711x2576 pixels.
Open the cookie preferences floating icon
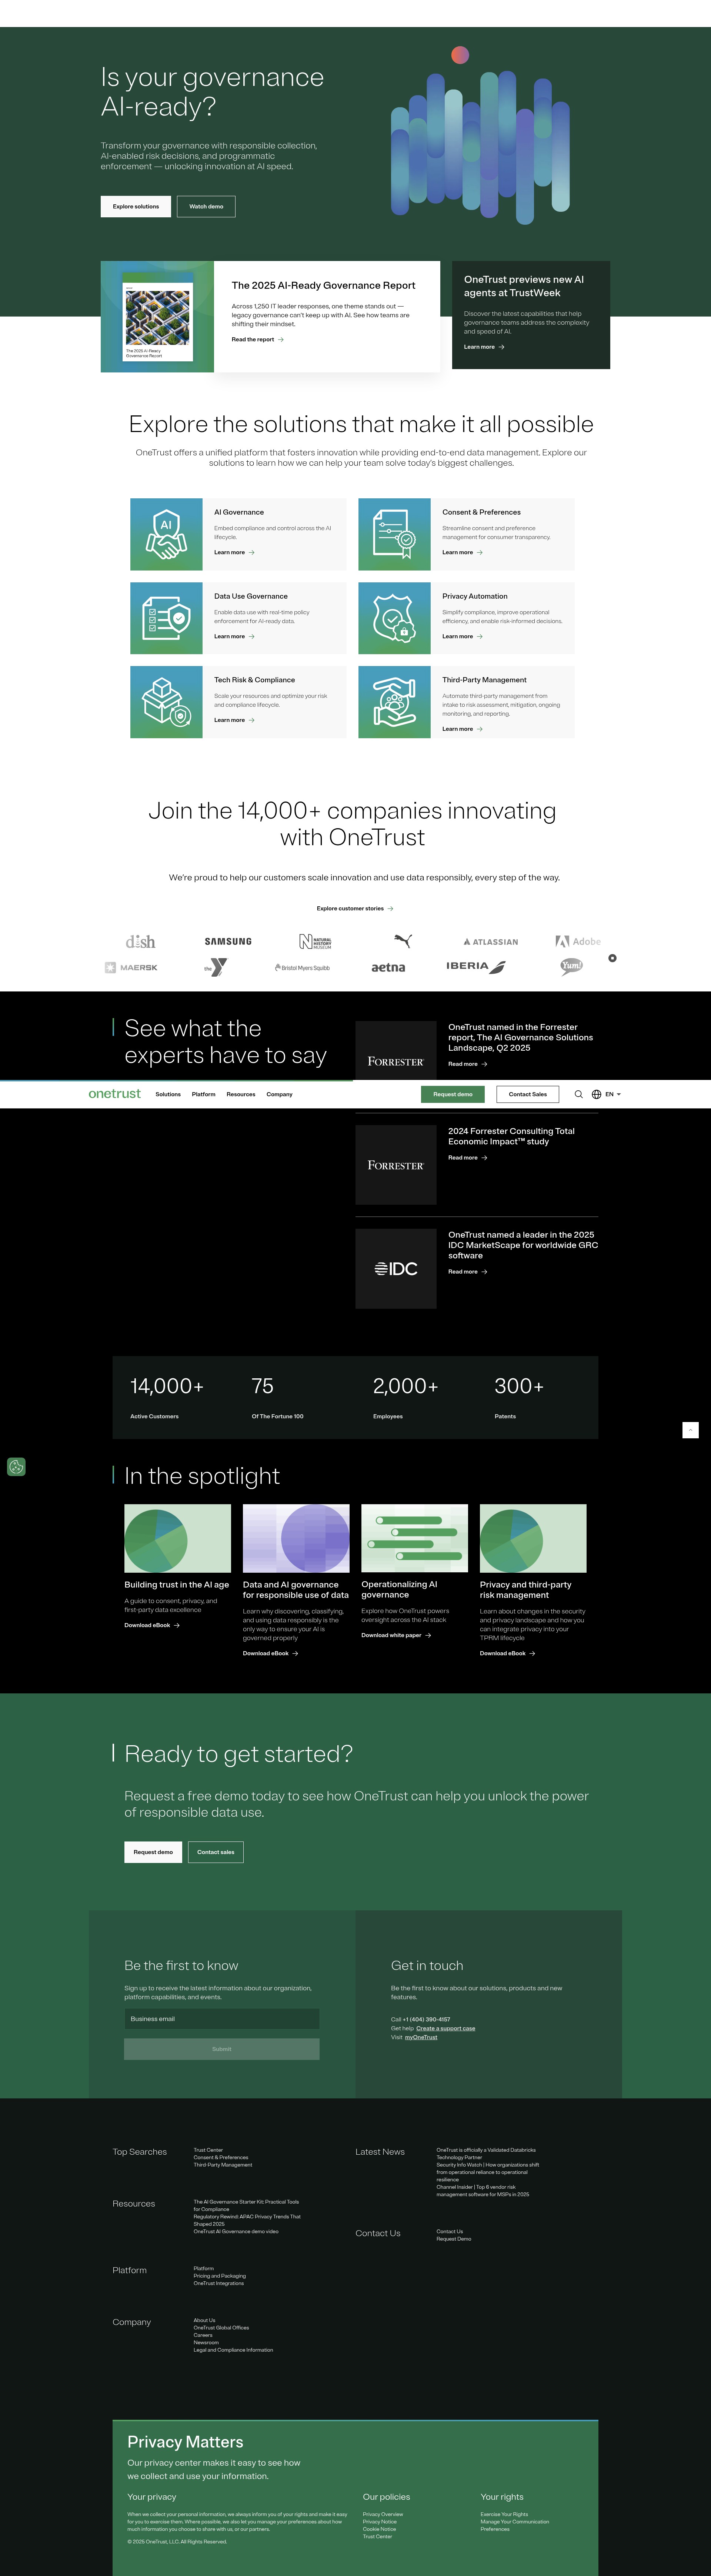click(16, 1467)
